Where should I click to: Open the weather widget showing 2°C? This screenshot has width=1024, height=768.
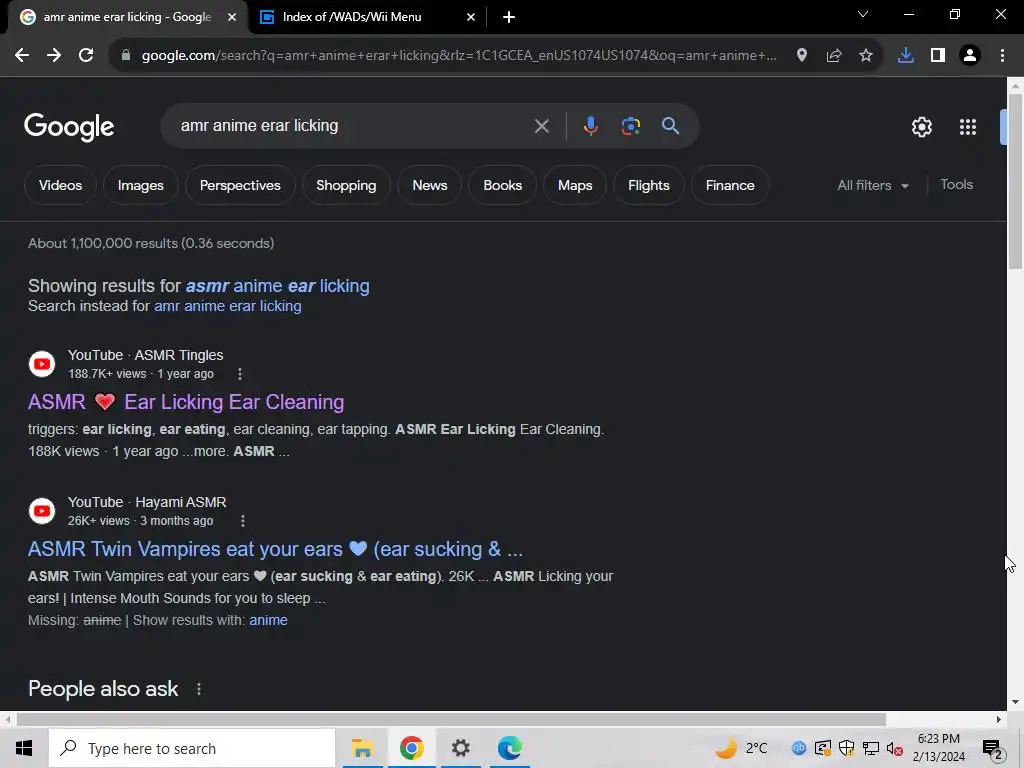tap(741, 748)
